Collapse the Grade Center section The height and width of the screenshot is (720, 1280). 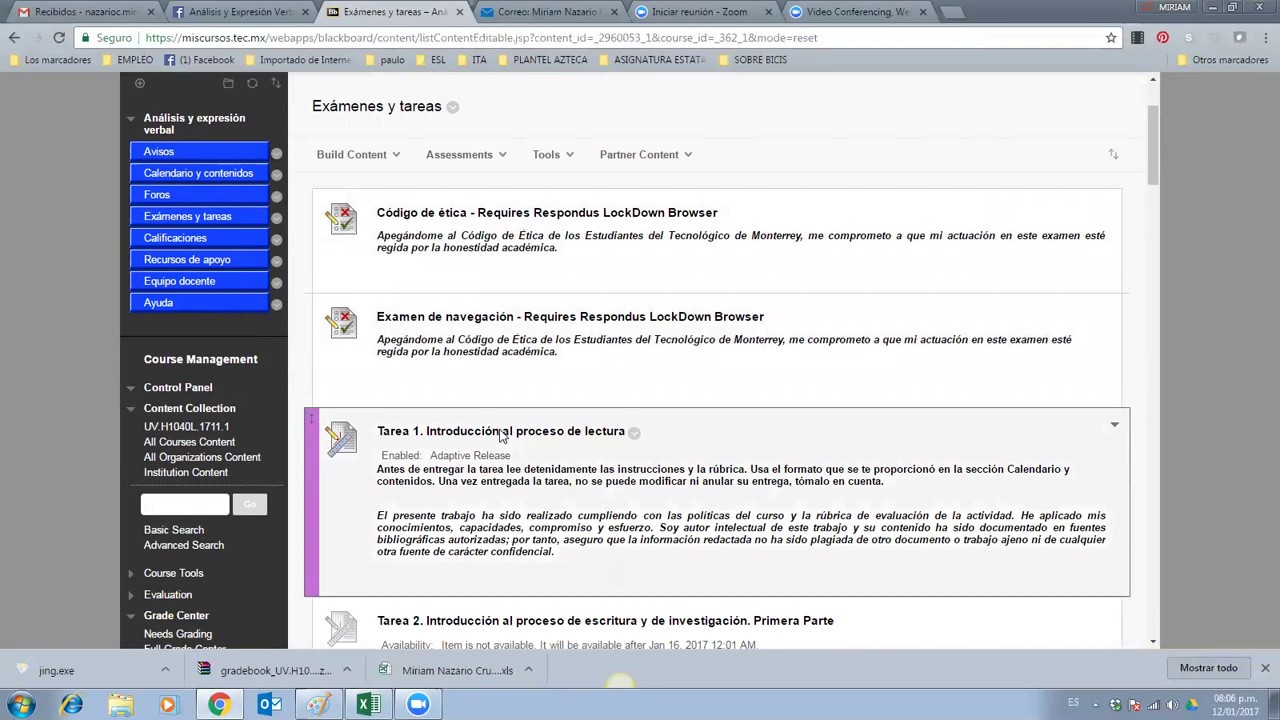(131, 616)
